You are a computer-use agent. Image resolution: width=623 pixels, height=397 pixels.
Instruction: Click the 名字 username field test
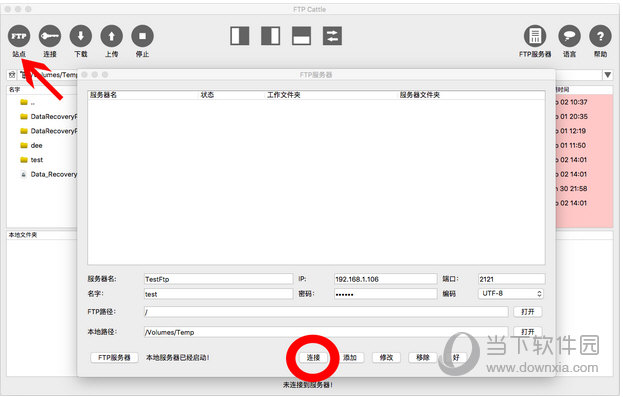(219, 294)
